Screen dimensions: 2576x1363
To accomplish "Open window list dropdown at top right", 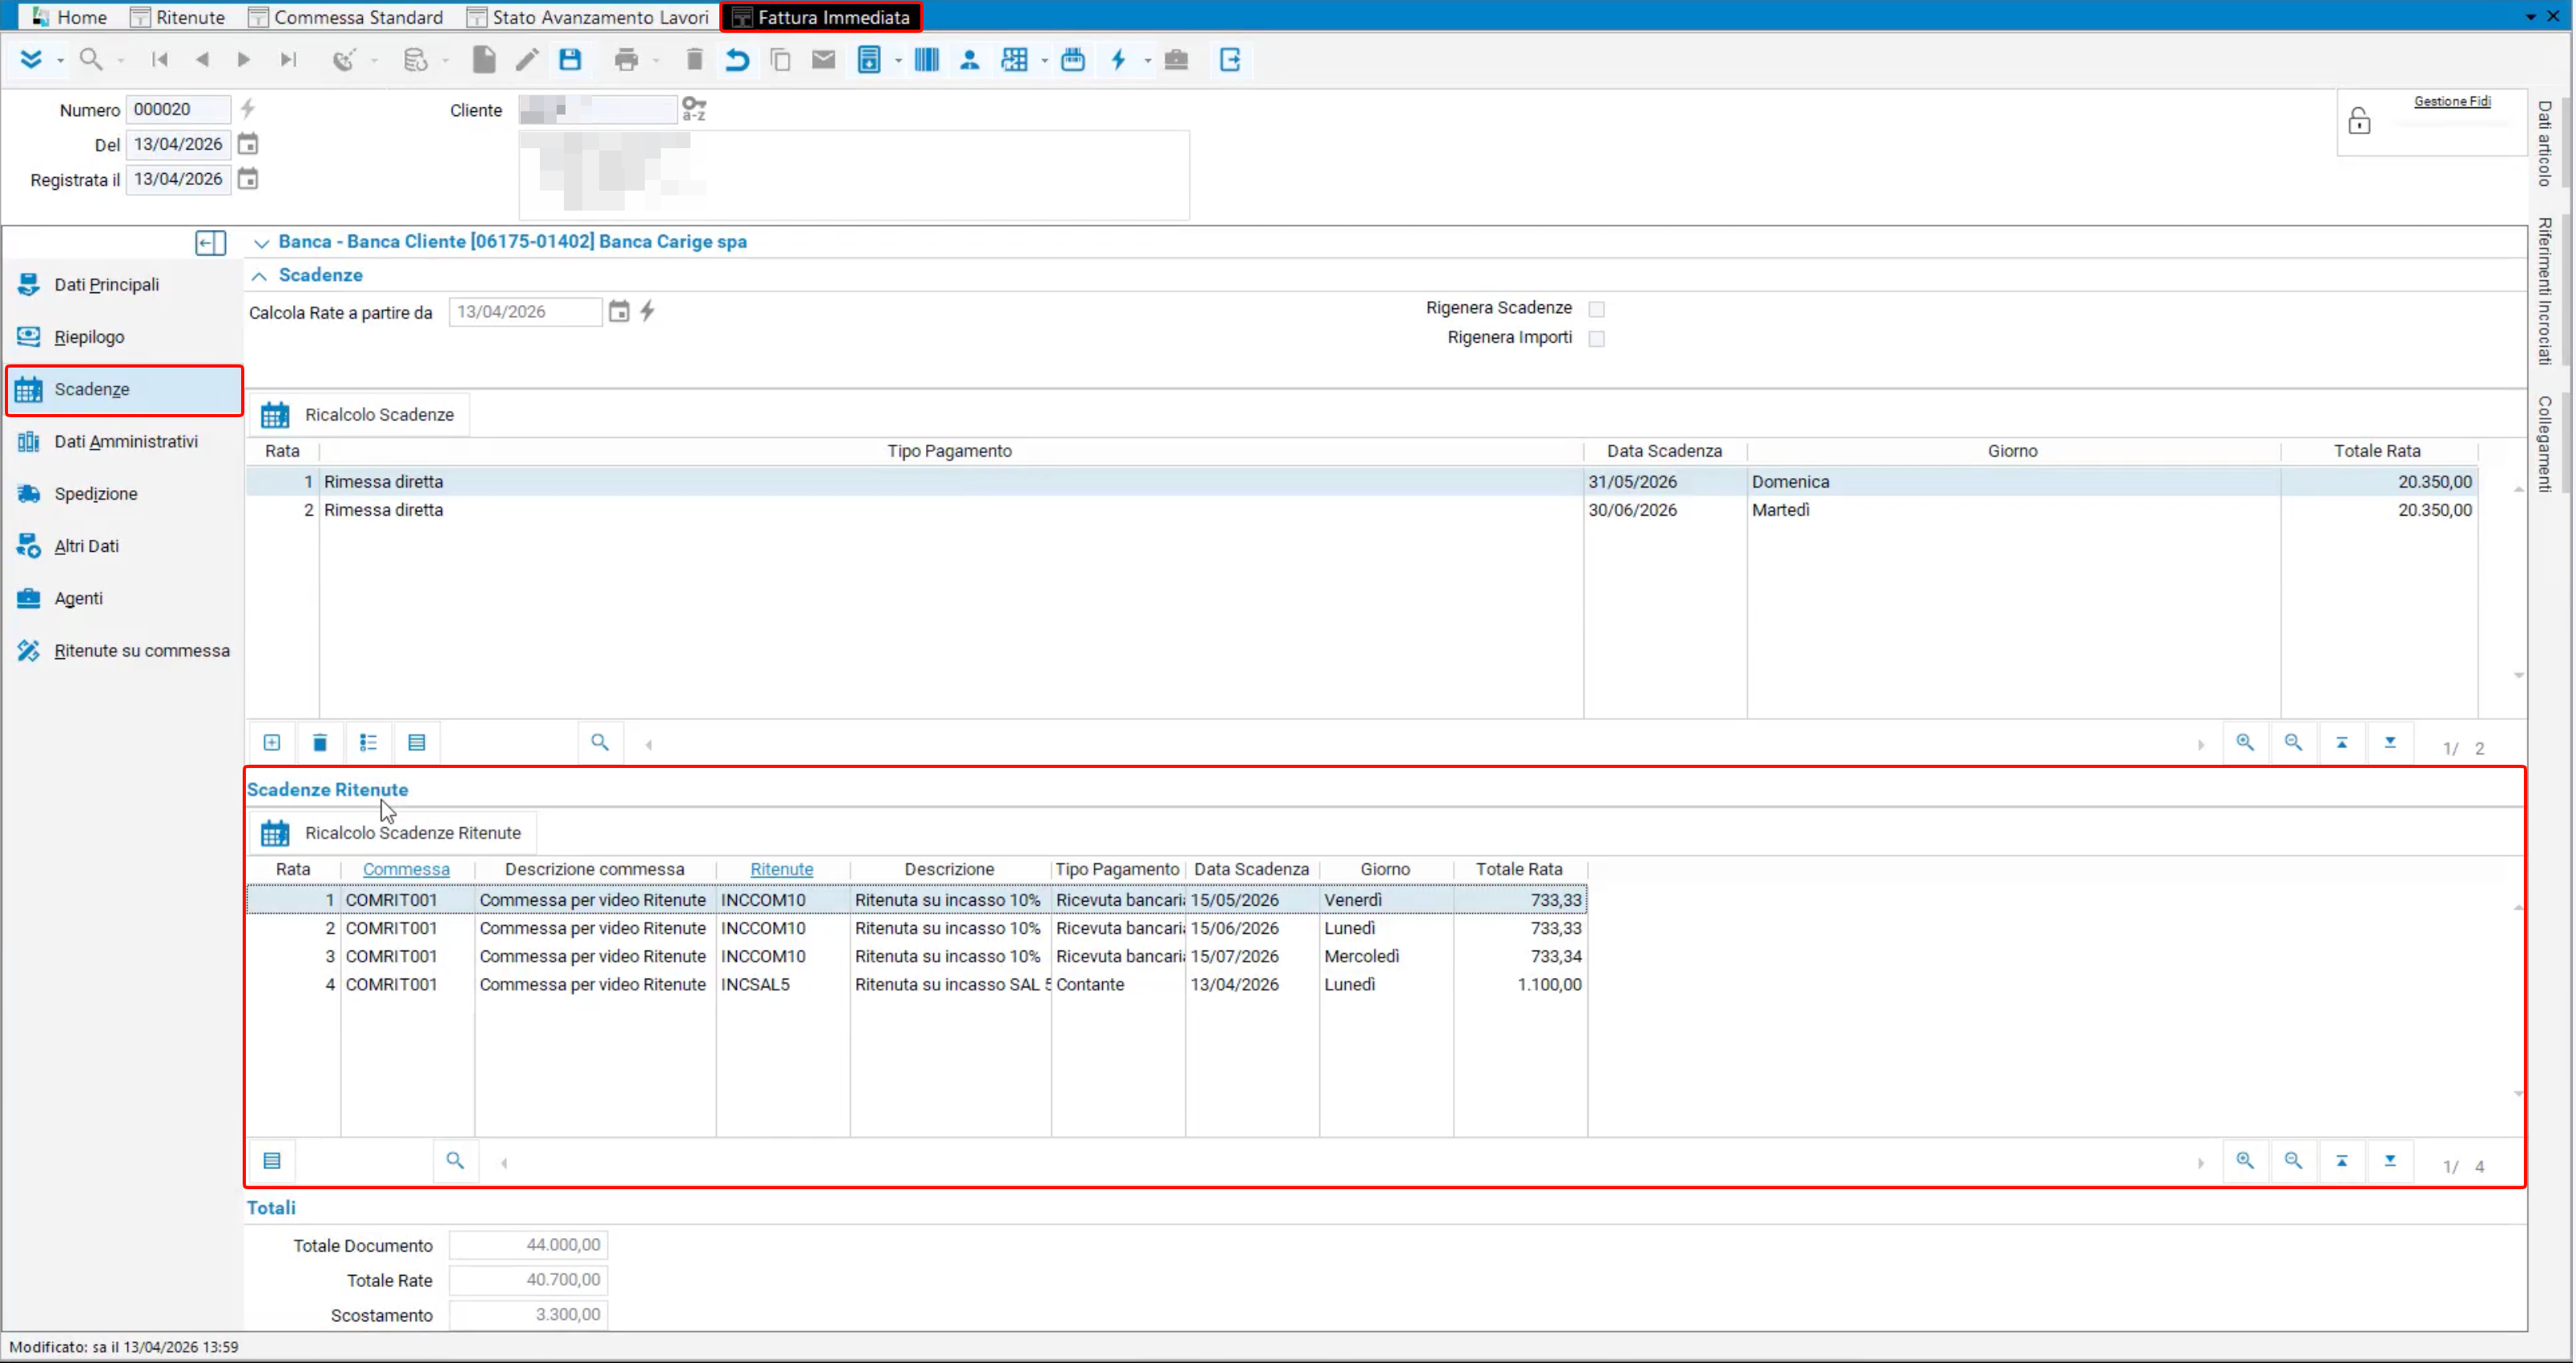I will pyautogui.click(x=2530, y=17).
